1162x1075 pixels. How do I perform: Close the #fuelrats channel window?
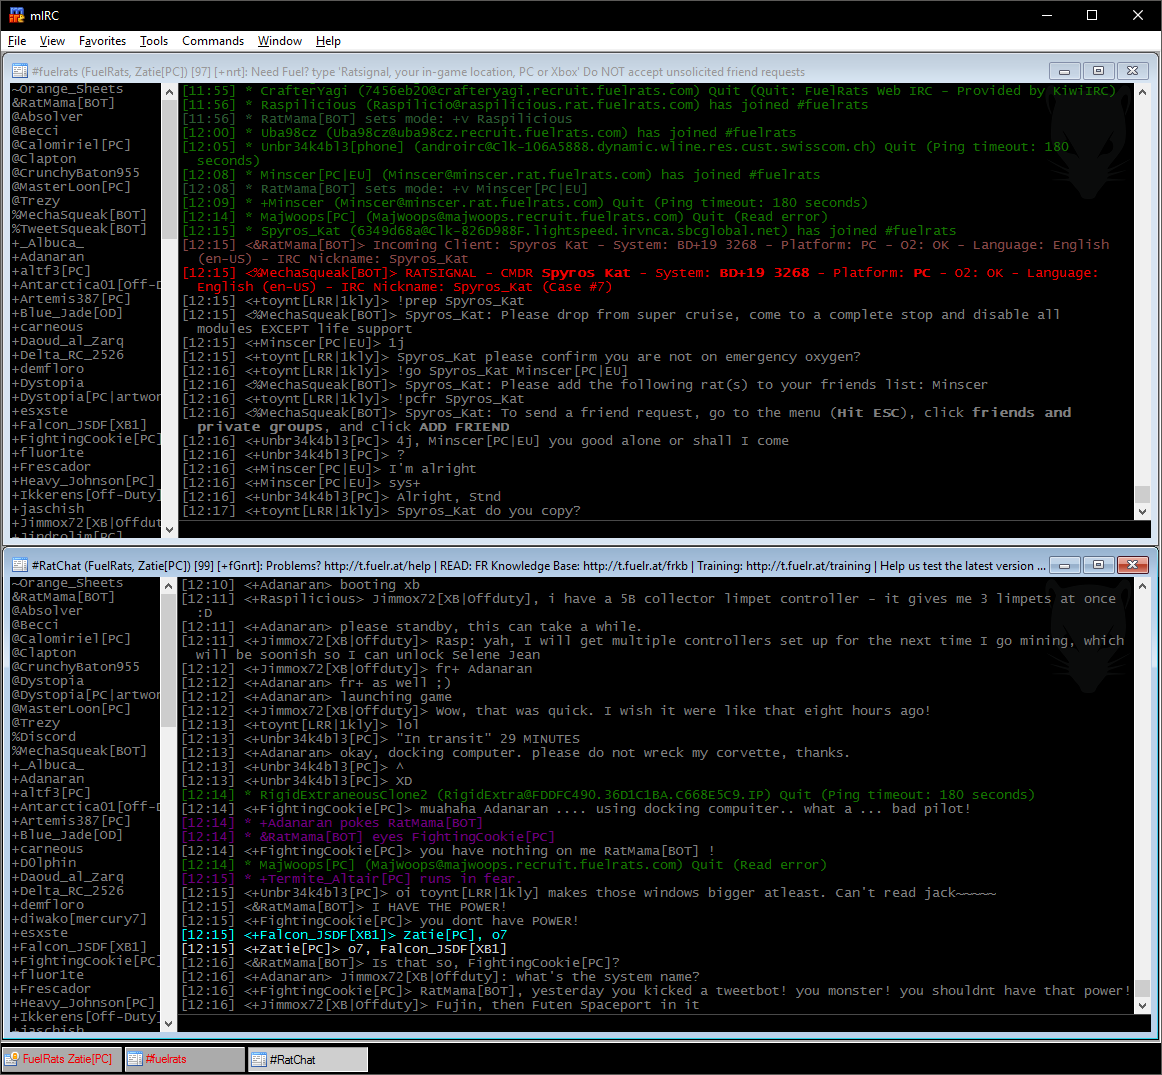pos(1132,71)
